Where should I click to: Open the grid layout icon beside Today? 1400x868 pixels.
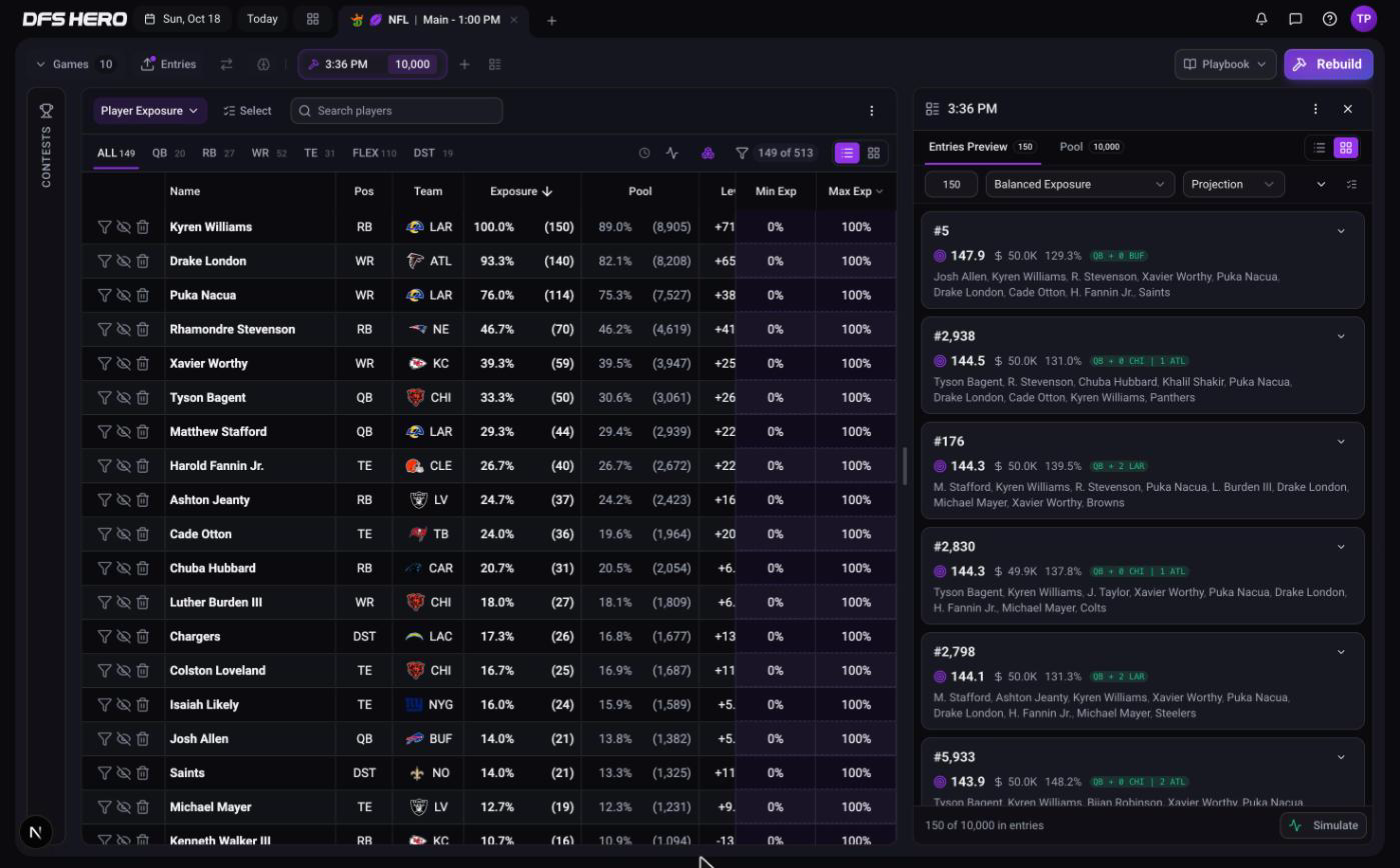(x=313, y=19)
